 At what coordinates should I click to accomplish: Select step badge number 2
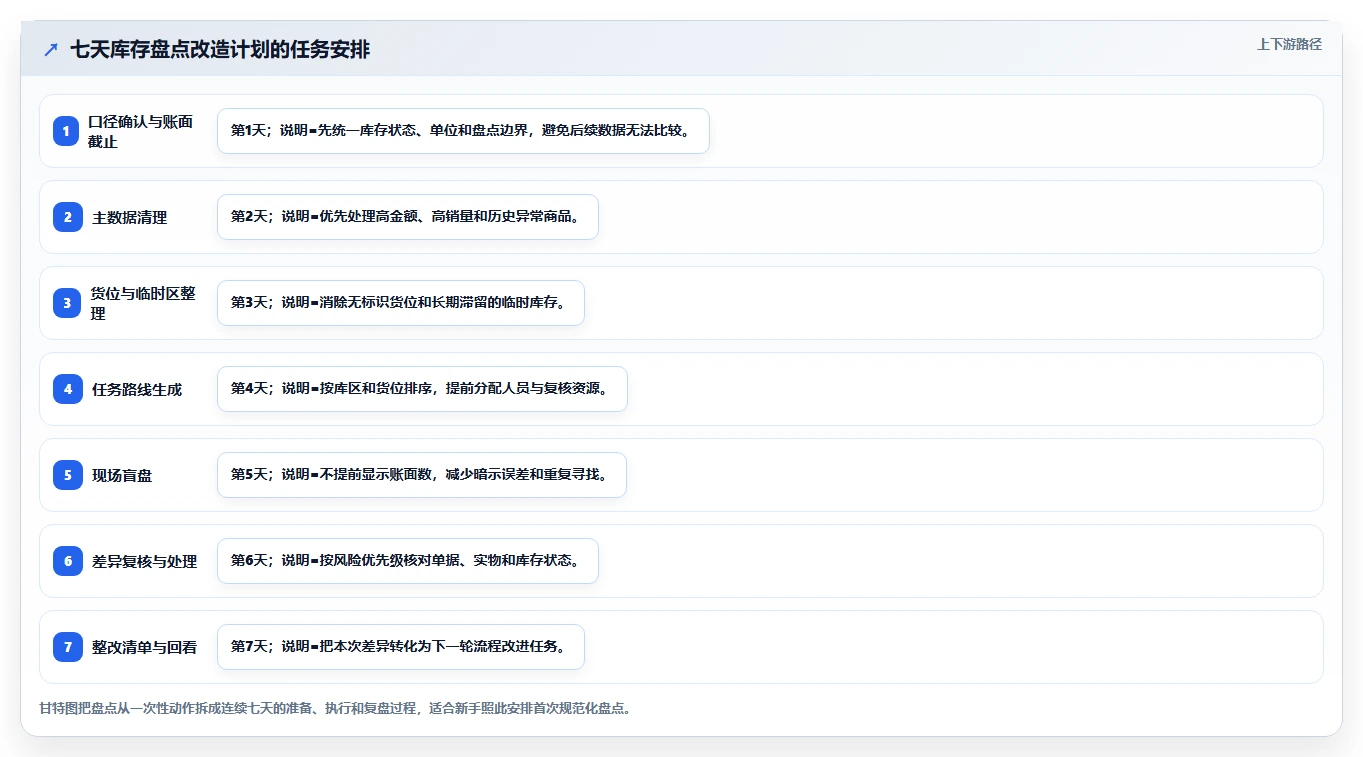[67, 217]
